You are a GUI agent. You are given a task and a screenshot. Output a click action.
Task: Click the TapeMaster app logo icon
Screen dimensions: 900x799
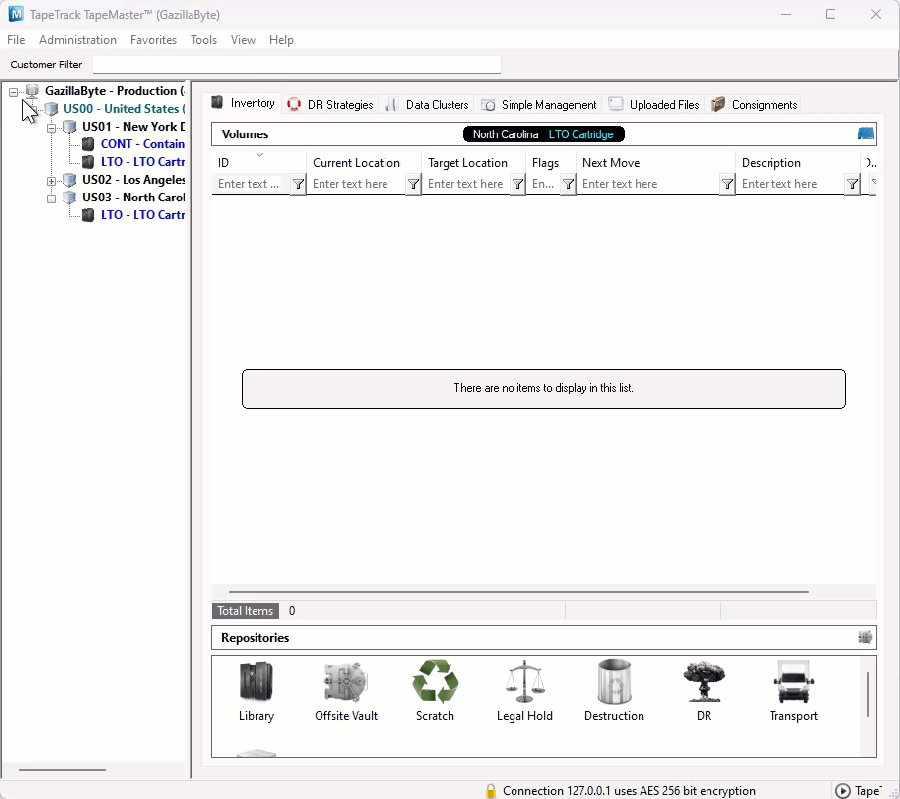pyautogui.click(x=16, y=14)
